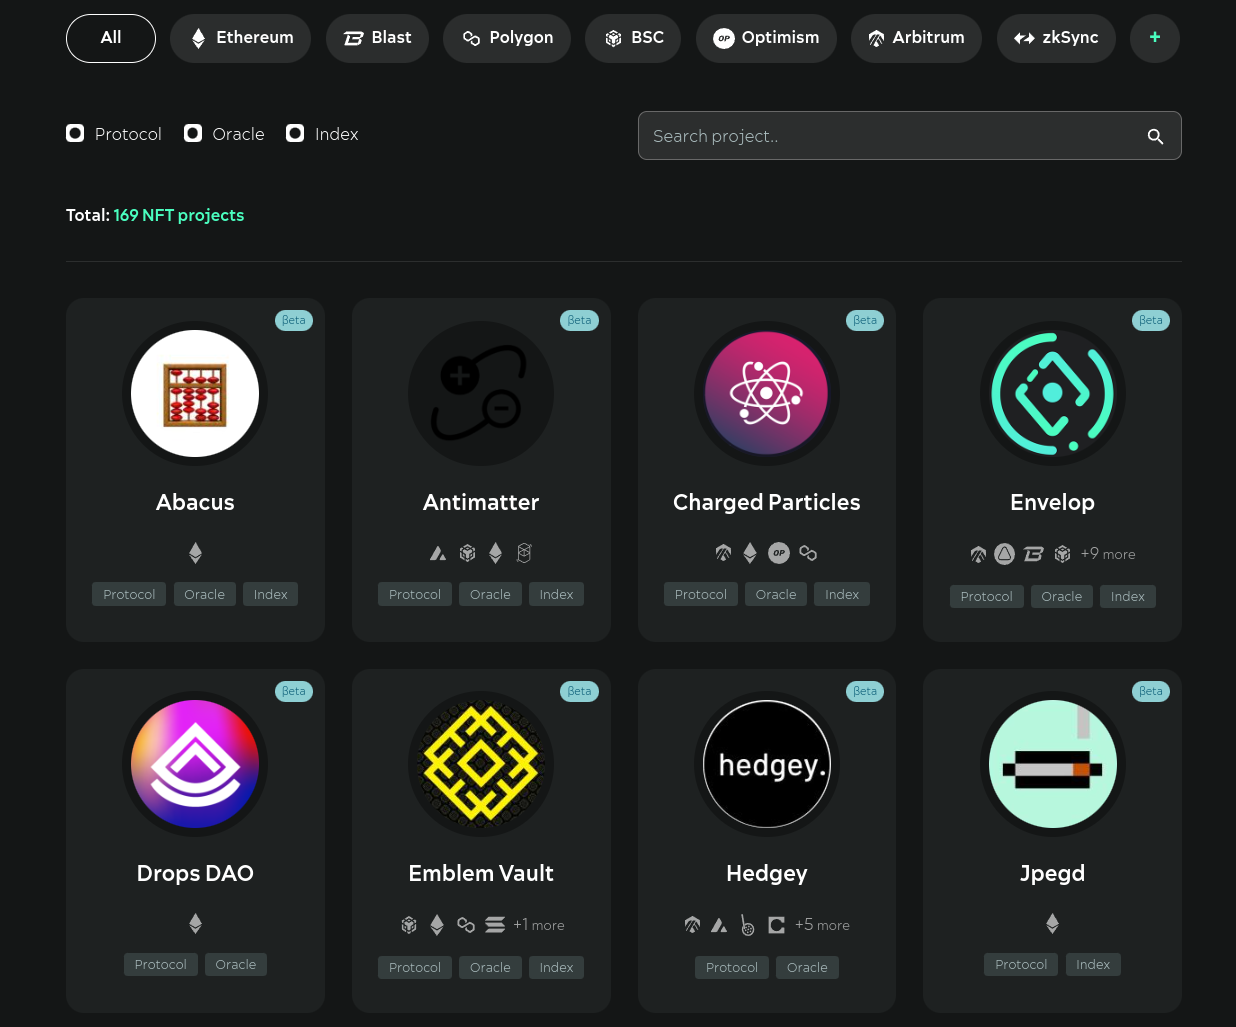Click the Jpegd project title
Screen dimensions: 1236x1027
pos(1053,873)
